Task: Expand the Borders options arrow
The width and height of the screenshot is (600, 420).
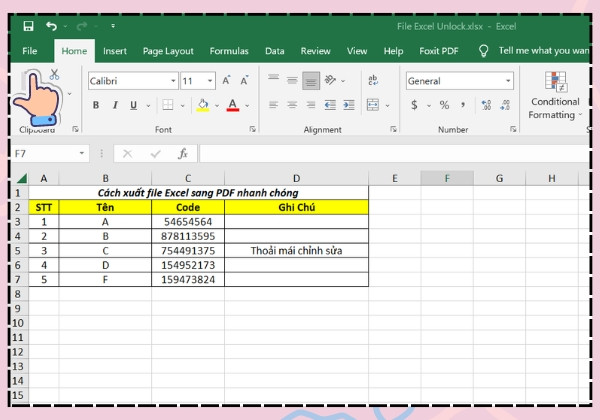Action: (x=183, y=106)
